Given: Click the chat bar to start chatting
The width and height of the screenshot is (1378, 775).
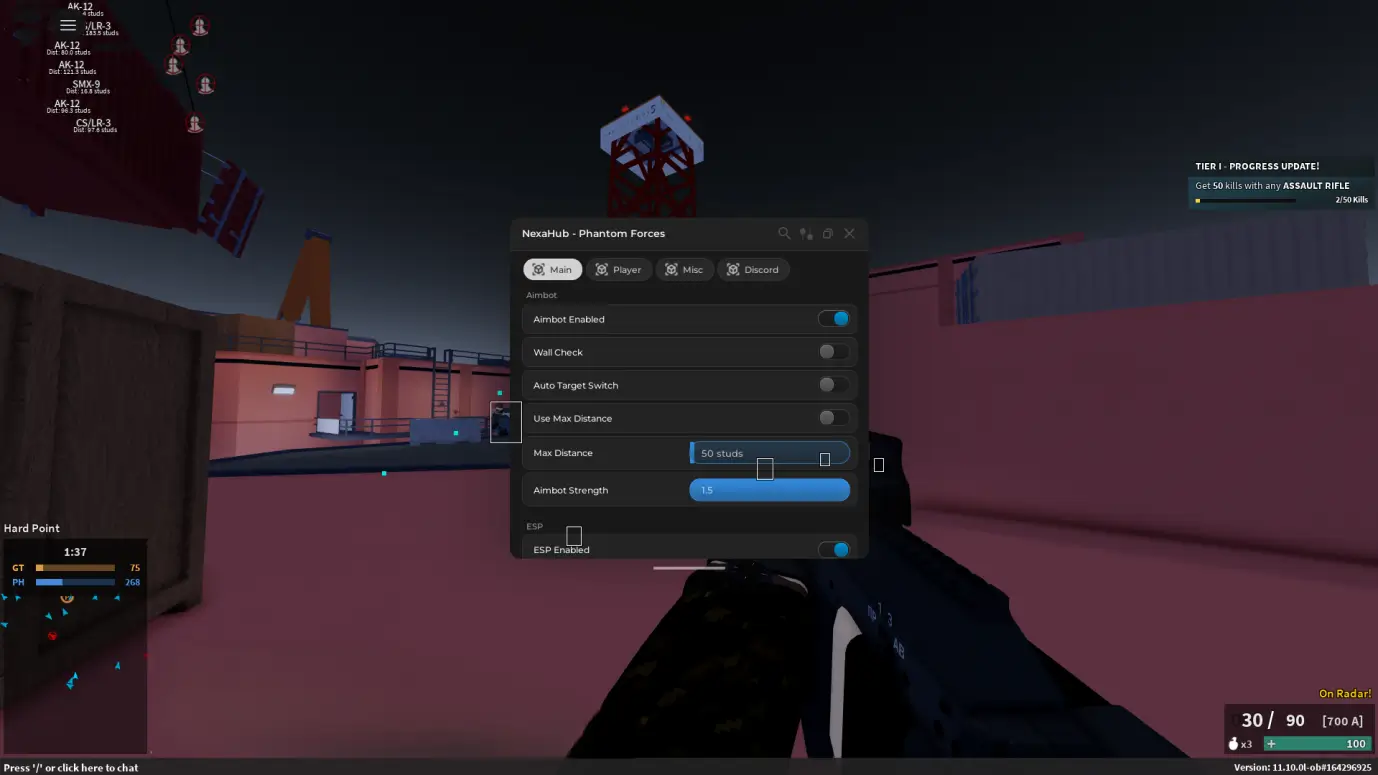Looking at the screenshot, I should 72,768.
